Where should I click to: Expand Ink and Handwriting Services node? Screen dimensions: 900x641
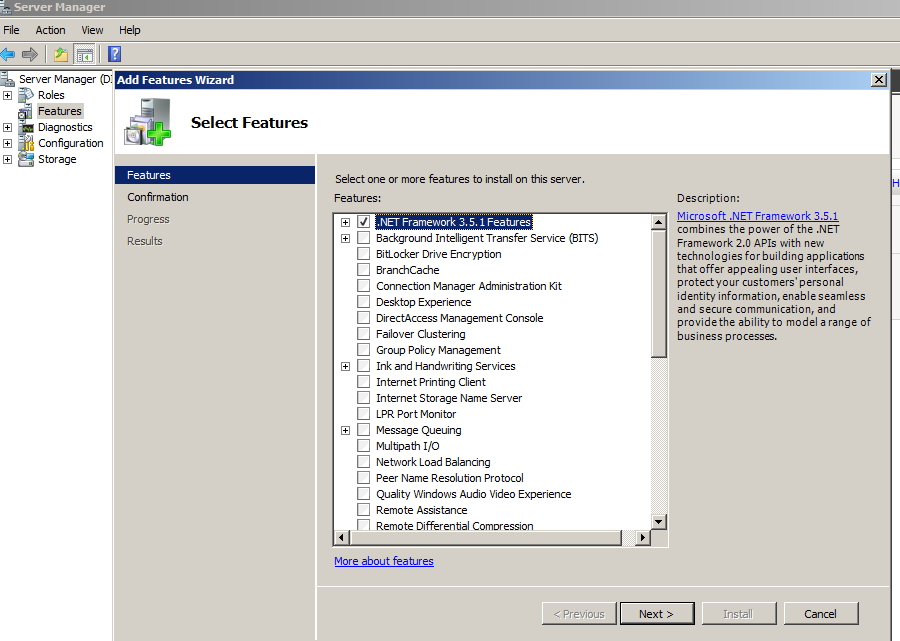(346, 366)
